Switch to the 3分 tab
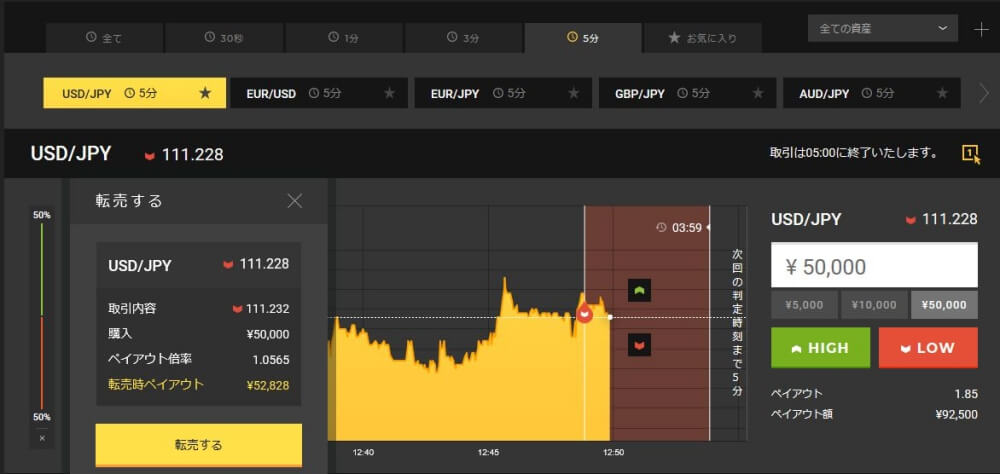Viewport: 1000px width, 474px height. coord(464,38)
